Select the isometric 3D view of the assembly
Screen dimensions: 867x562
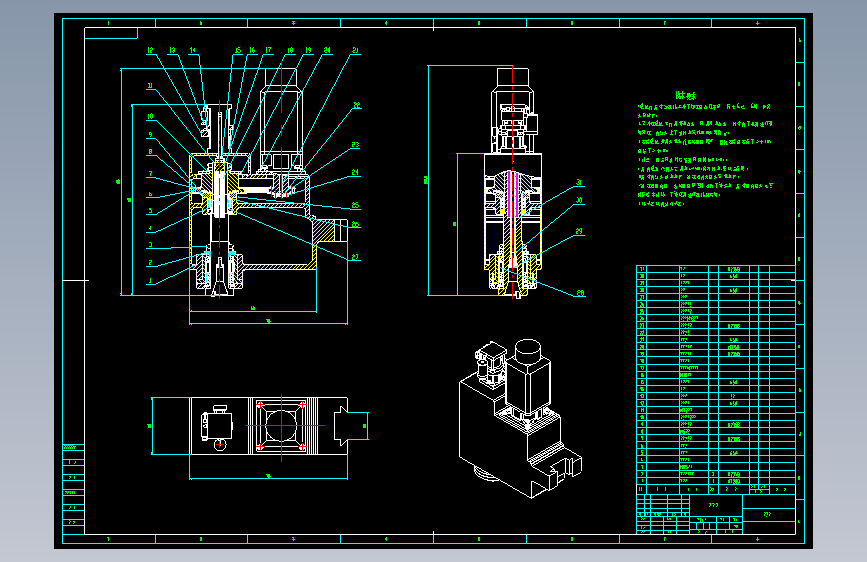tap(520, 418)
